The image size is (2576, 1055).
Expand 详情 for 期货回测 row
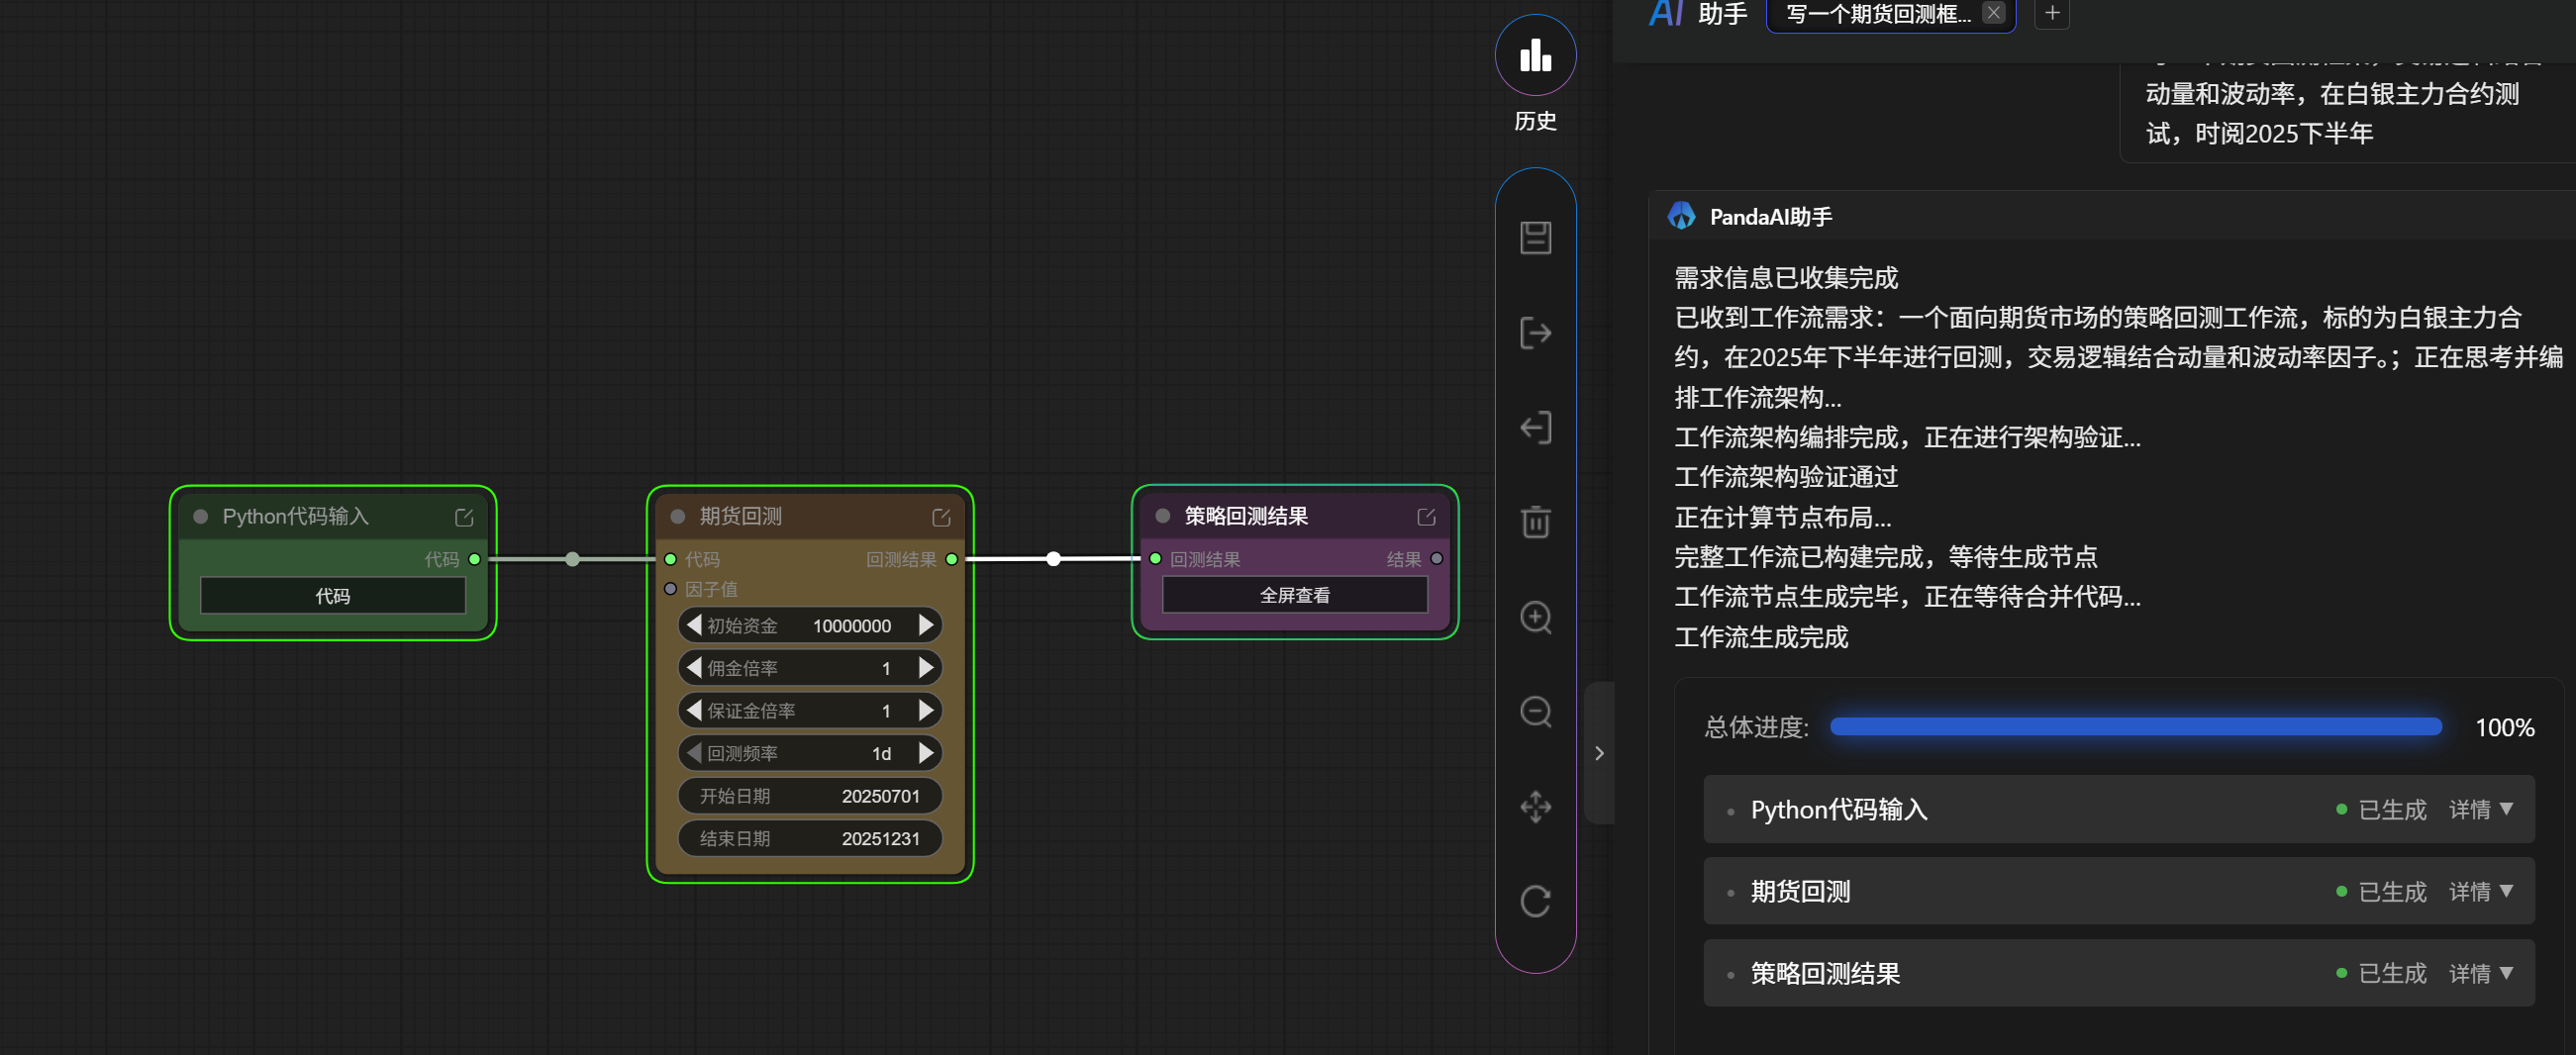pyautogui.click(x=2480, y=891)
